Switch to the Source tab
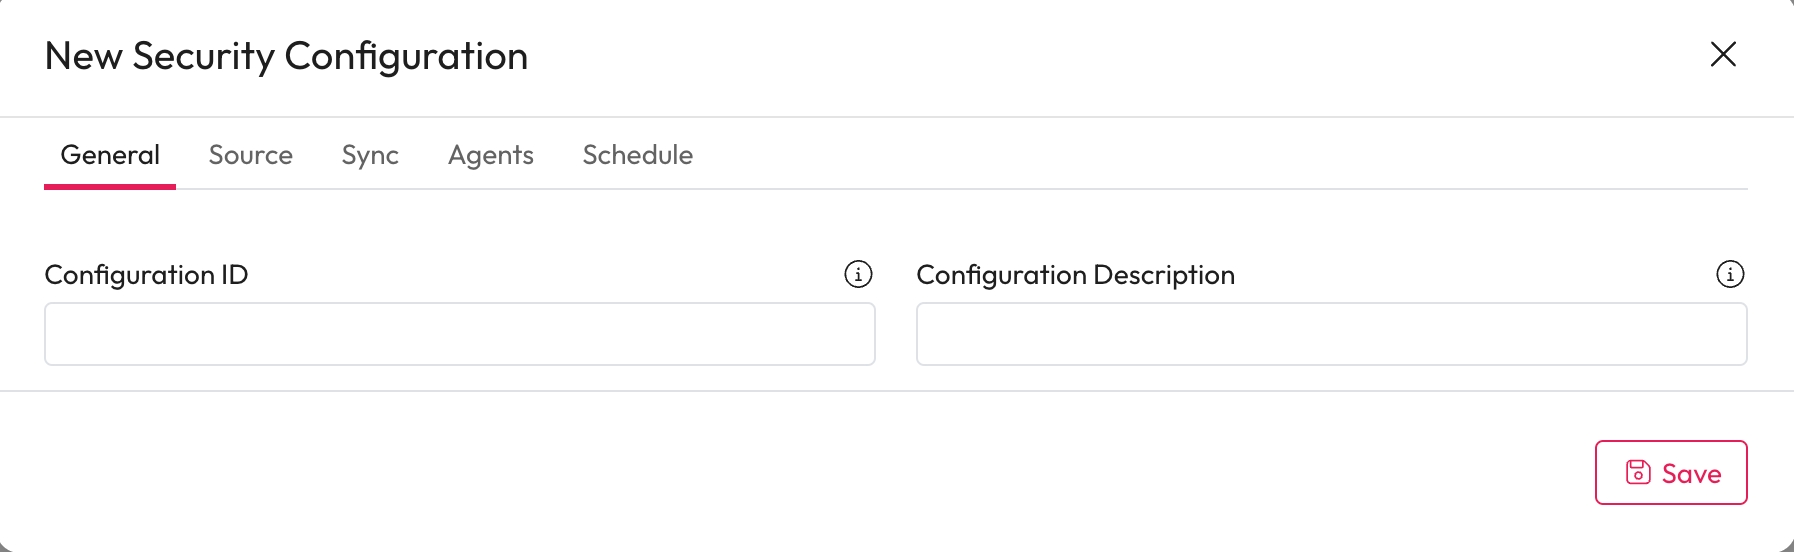The width and height of the screenshot is (1794, 552). tap(250, 155)
